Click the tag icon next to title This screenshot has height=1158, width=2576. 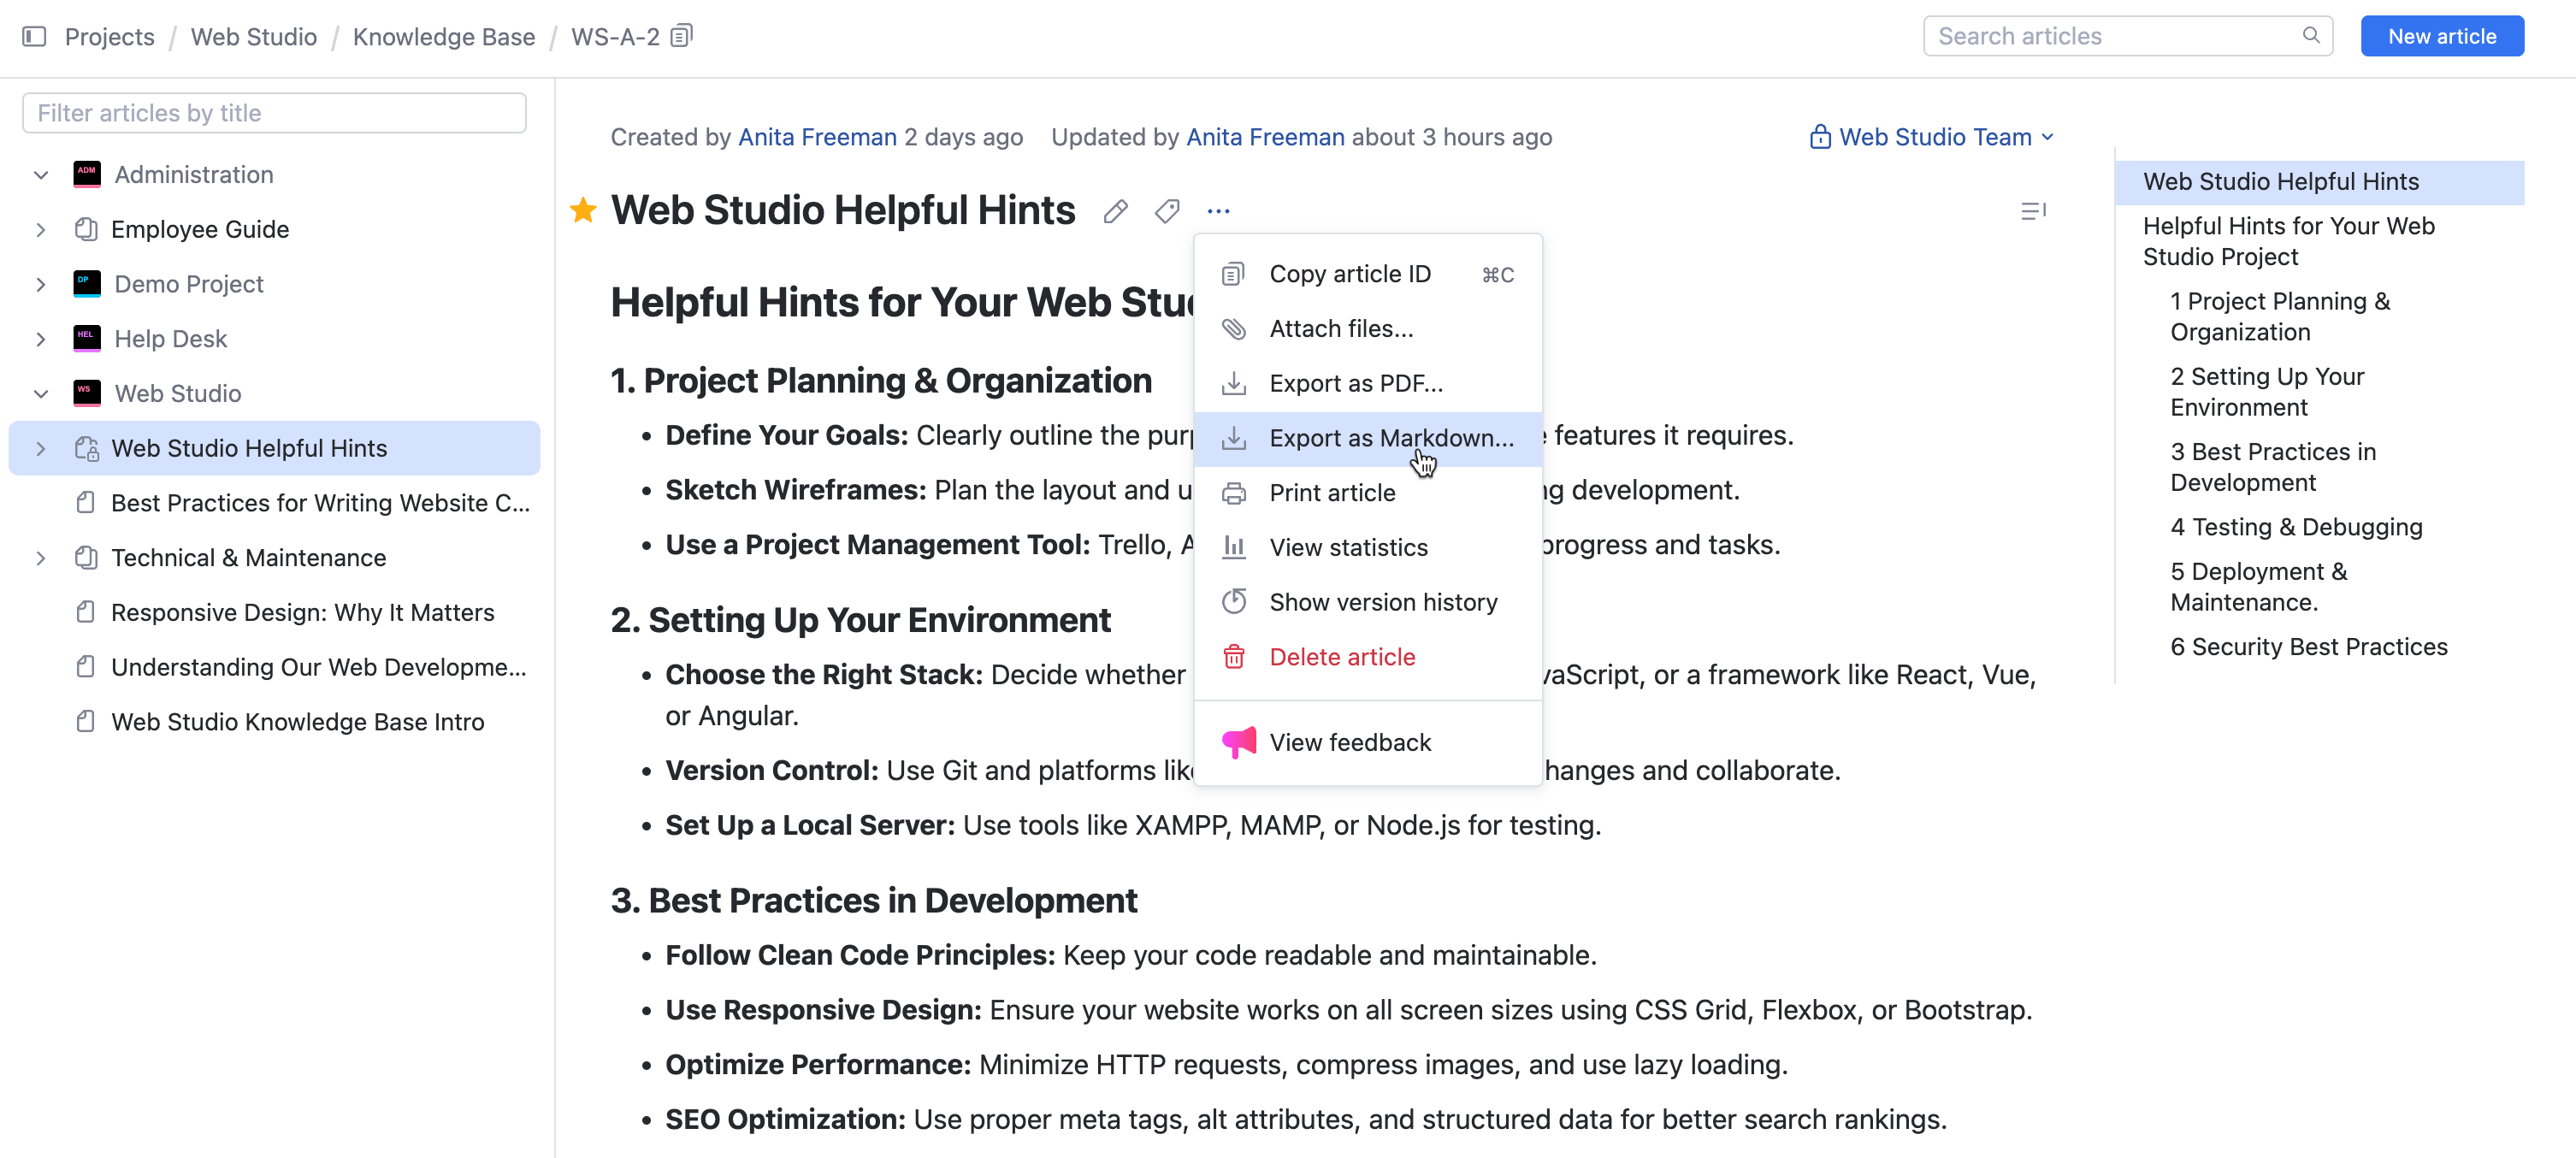click(x=1166, y=212)
